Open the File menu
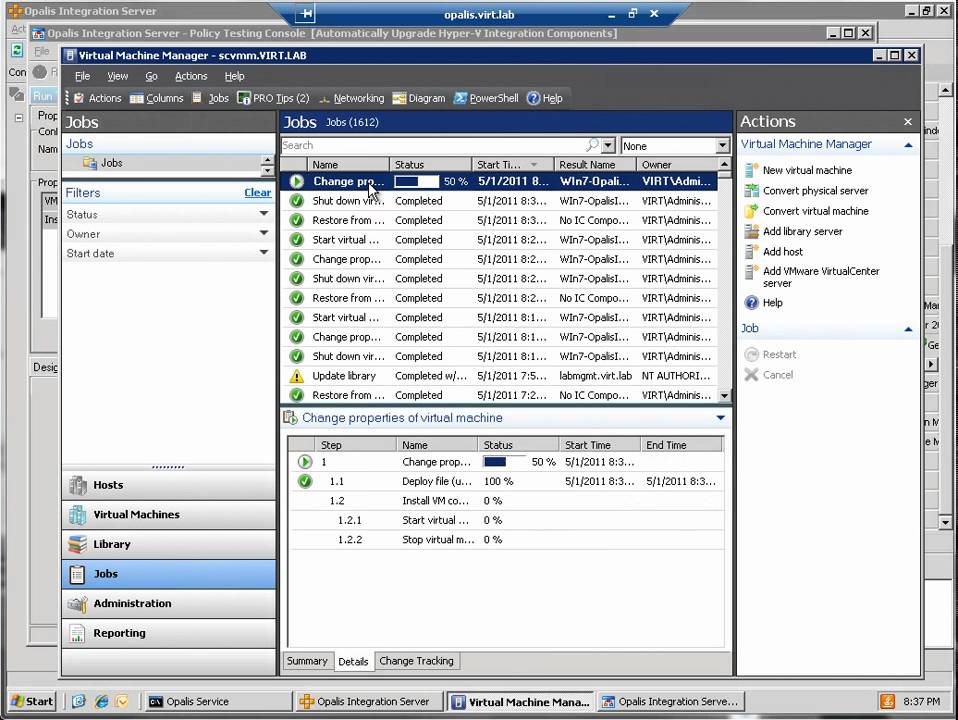This screenshot has height=720, width=958. [82, 76]
